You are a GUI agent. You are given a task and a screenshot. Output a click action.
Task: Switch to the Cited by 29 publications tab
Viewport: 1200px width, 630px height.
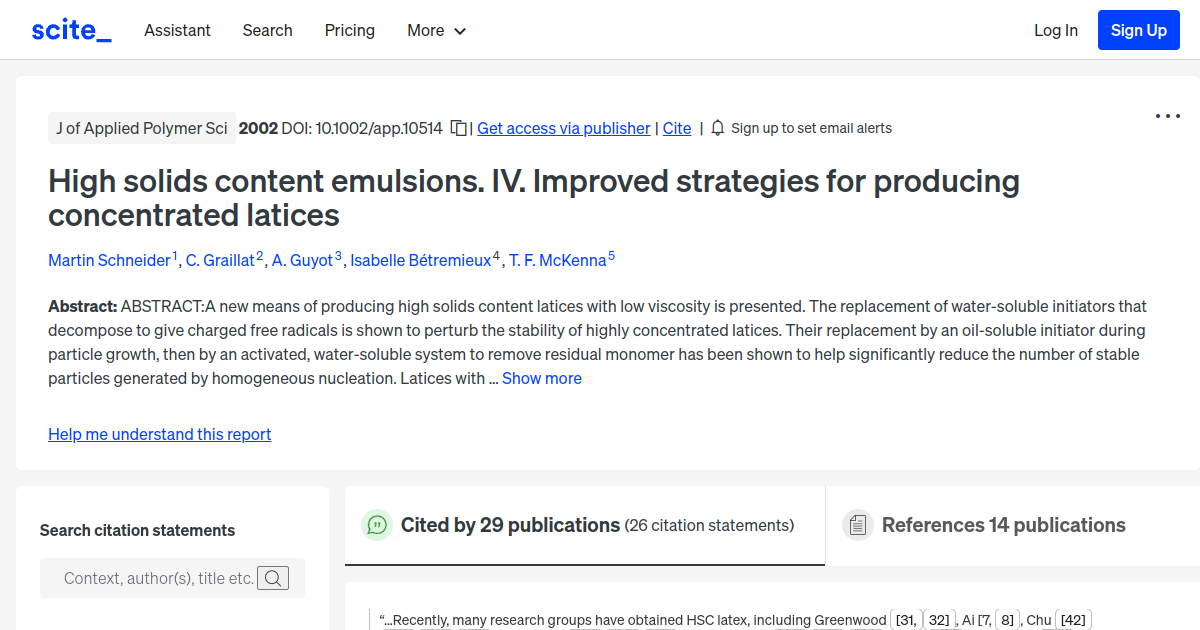[508, 524]
